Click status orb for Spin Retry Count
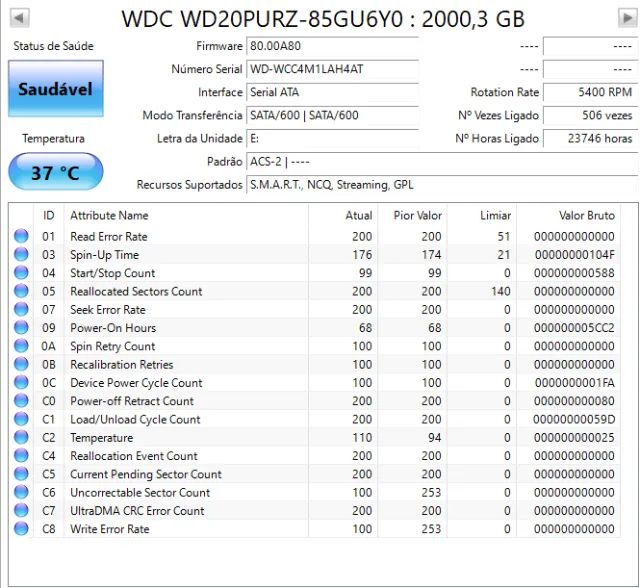 [21, 346]
